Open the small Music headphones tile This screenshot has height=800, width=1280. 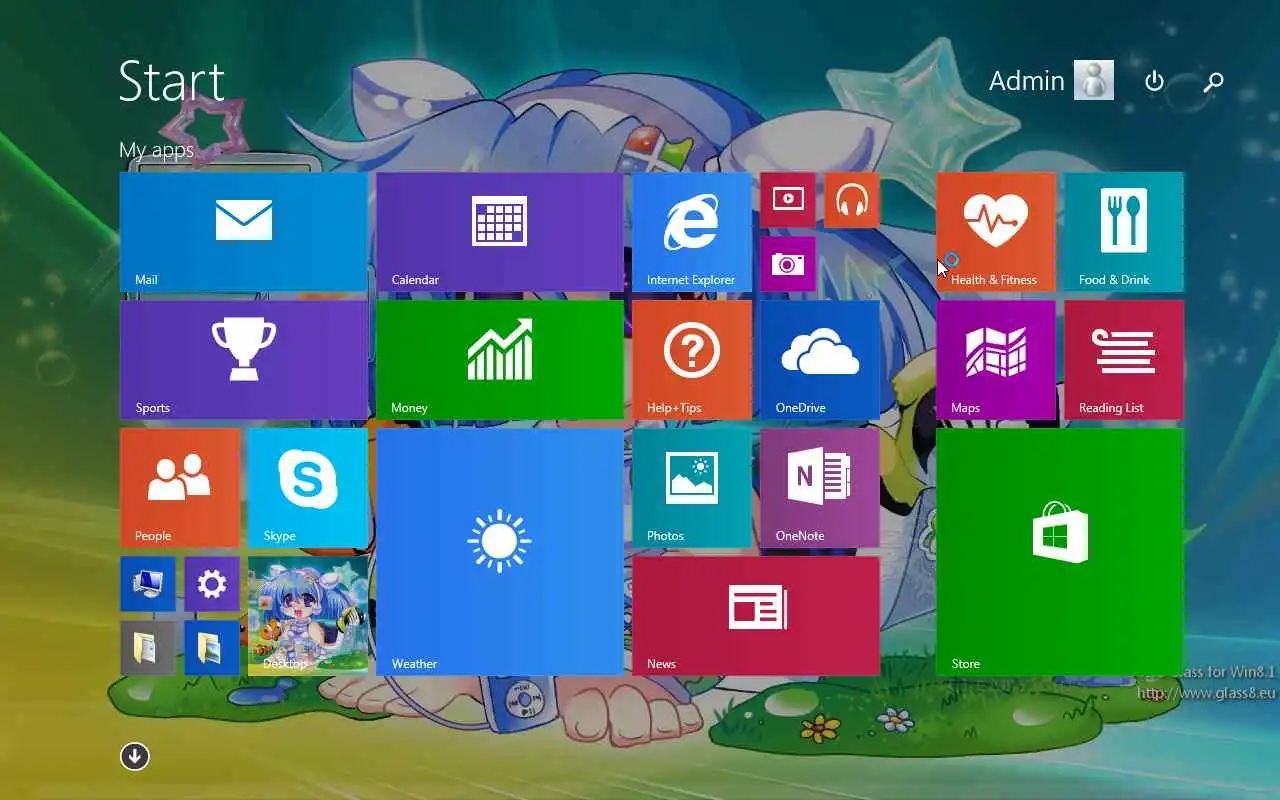[852, 200]
